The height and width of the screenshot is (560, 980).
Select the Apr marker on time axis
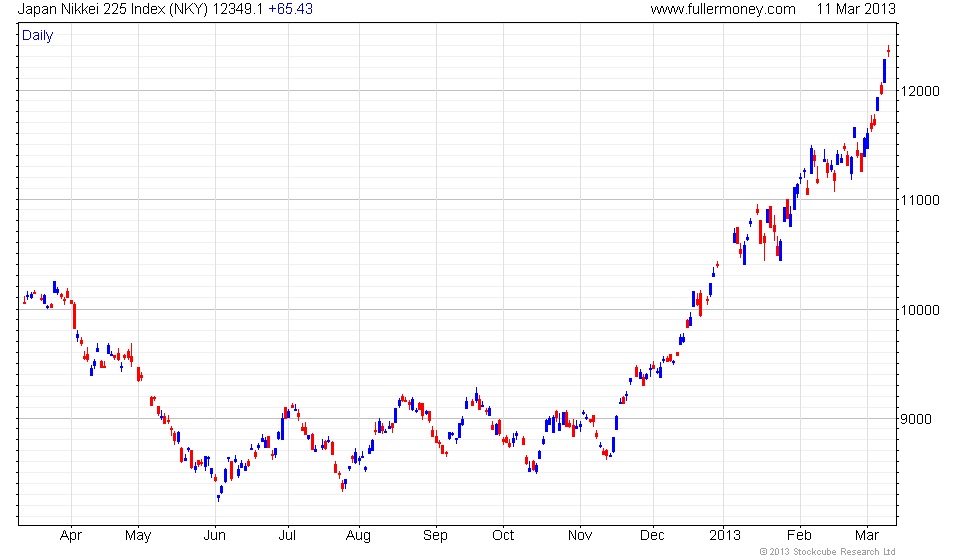tap(71, 535)
